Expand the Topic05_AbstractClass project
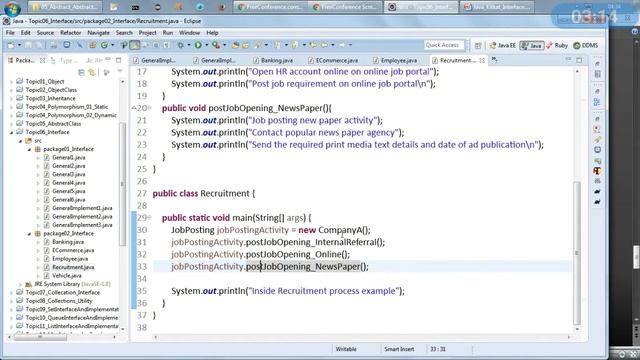Viewport: 640px width, 360px height. 11,124
